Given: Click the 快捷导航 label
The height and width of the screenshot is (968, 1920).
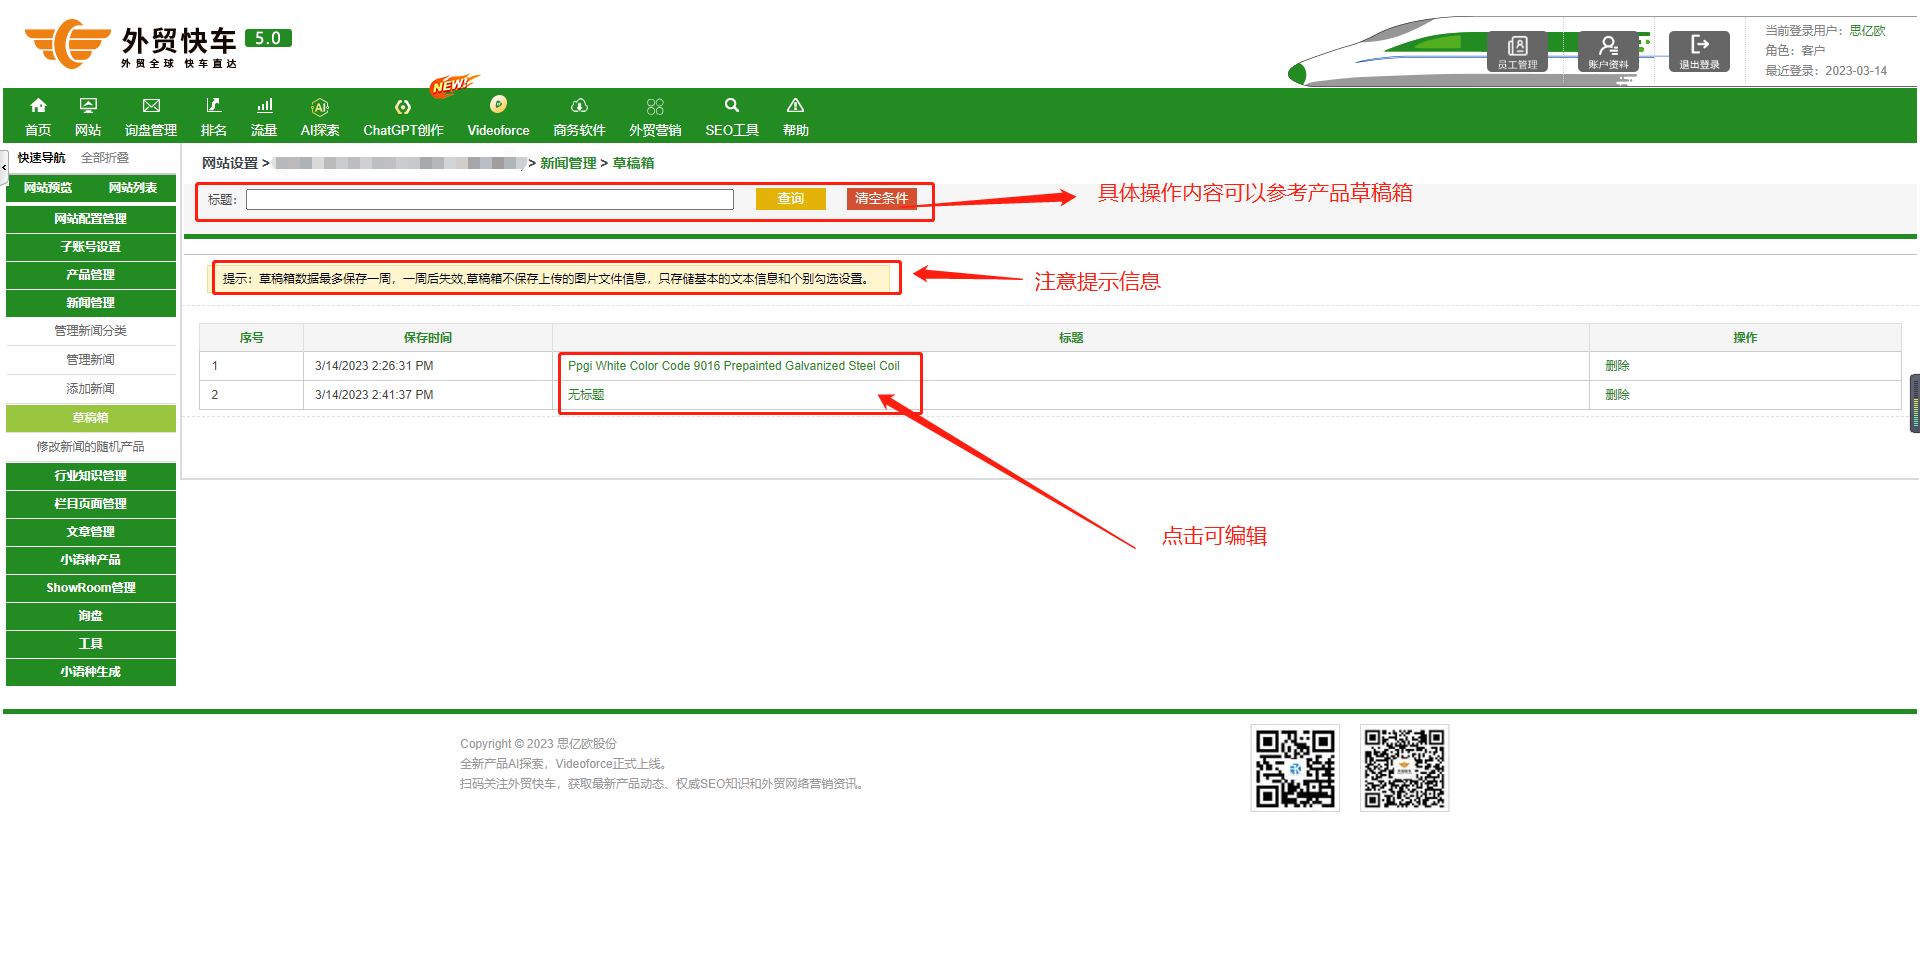Looking at the screenshot, I should click(41, 158).
